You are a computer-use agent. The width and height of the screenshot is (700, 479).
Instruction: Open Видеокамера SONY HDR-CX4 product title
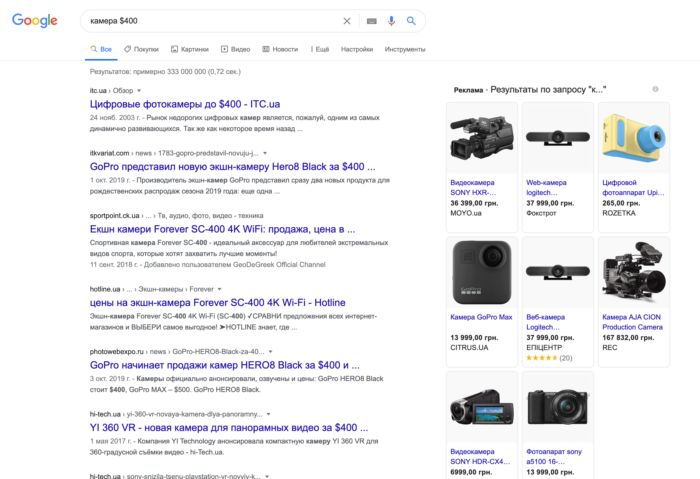click(480, 457)
